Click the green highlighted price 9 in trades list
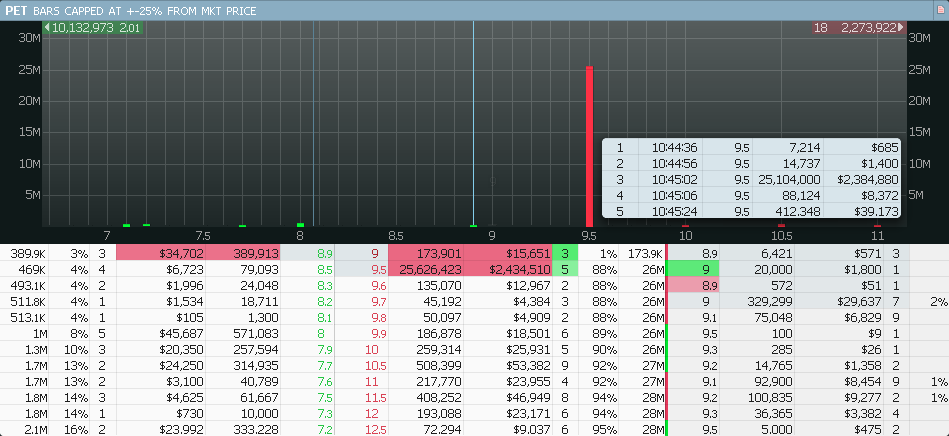The height and width of the screenshot is (436, 949). point(694,269)
